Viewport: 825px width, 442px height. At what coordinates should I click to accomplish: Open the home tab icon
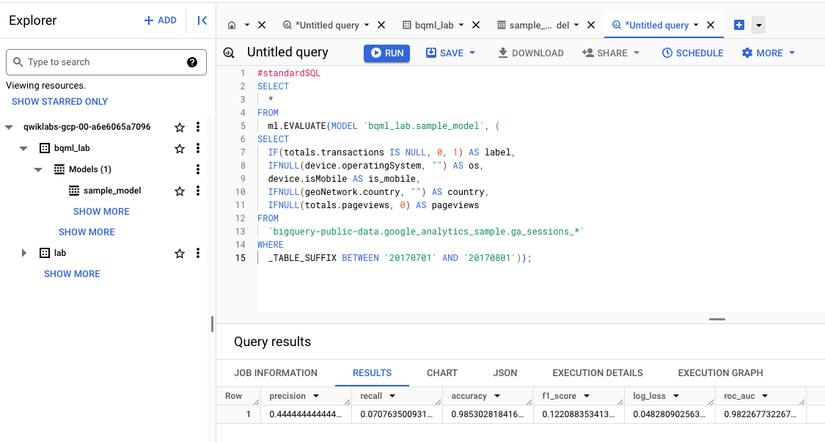pyautogui.click(x=232, y=25)
